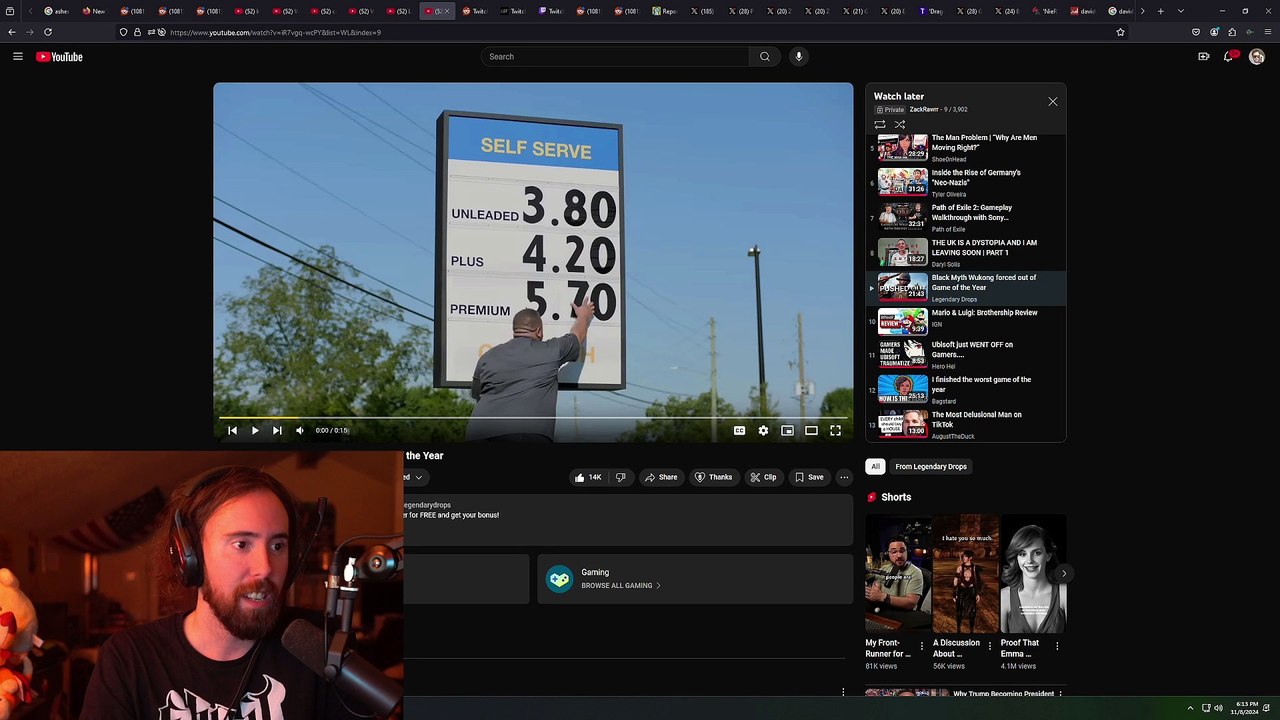Toggle closed captions on the video
Viewport: 1280px width, 720px height.
point(739,431)
